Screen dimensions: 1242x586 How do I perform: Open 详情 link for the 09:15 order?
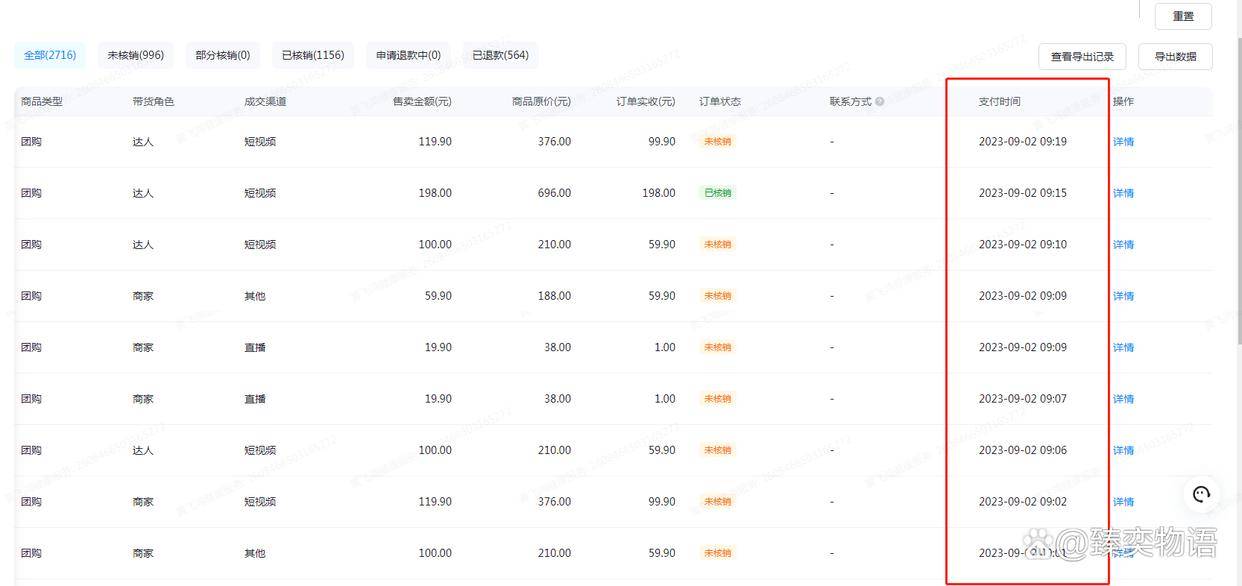coord(1123,192)
